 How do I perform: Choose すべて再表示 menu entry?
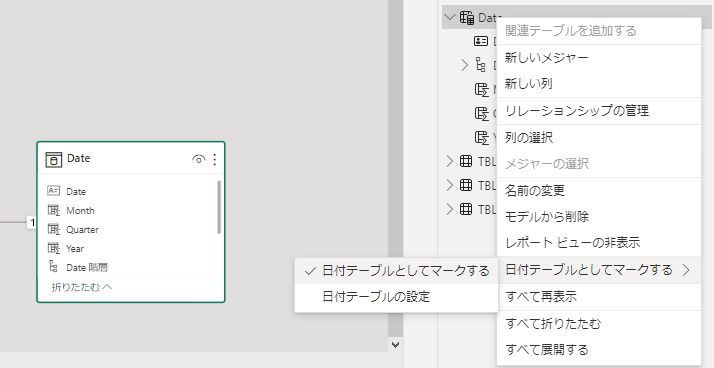click(x=598, y=297)
